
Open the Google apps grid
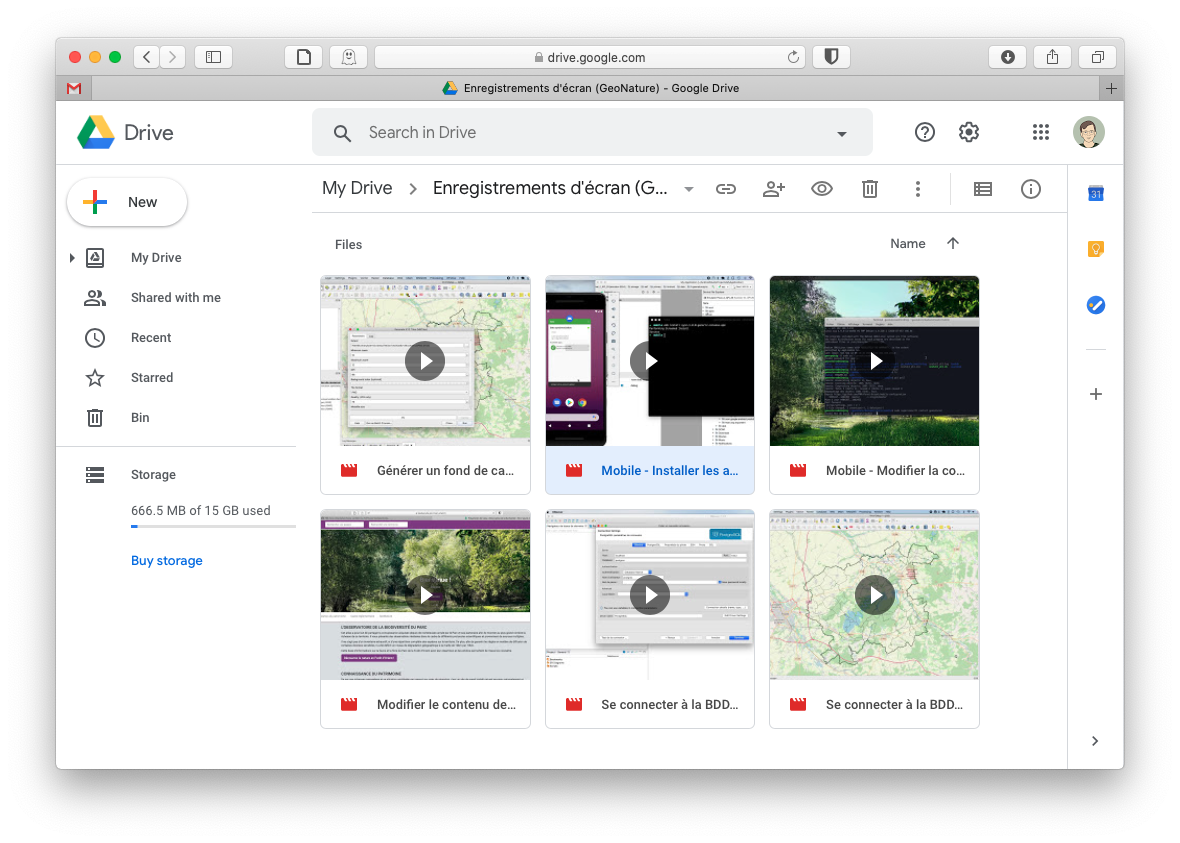(x=1041, y=132)
